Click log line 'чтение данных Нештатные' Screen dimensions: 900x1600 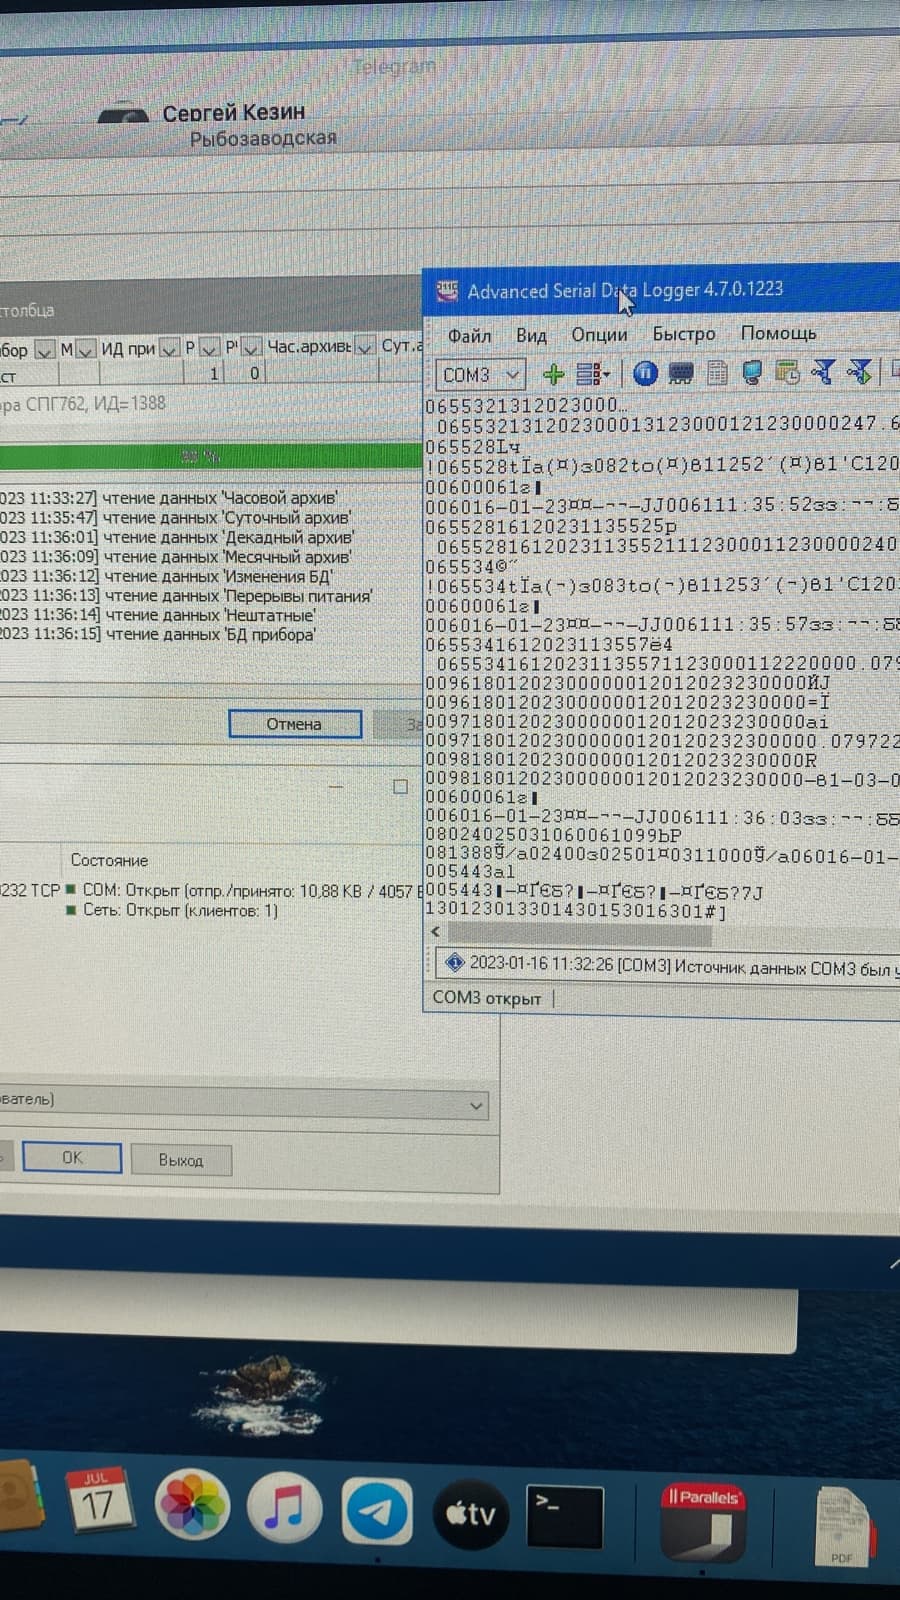click(x=158, y=615)
